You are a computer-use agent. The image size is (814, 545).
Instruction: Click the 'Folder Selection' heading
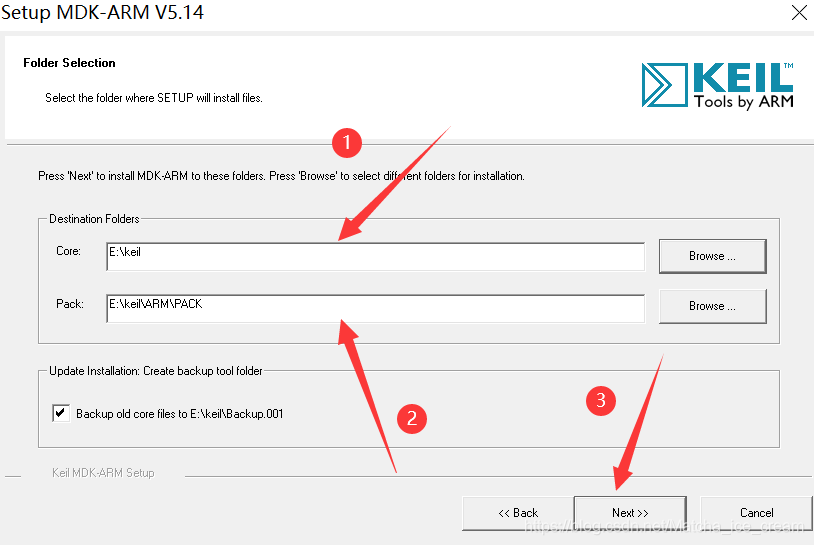tap(69, 63)
